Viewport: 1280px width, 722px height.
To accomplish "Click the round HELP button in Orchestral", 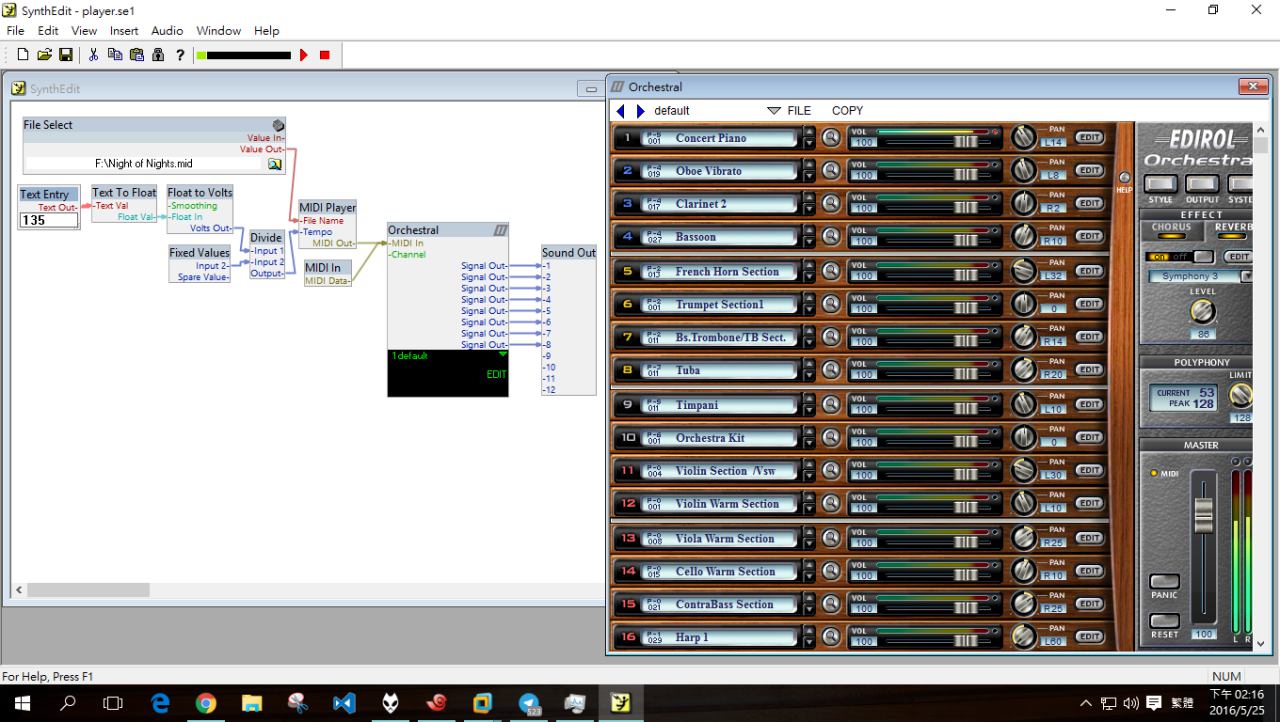I will [1124, 178].
